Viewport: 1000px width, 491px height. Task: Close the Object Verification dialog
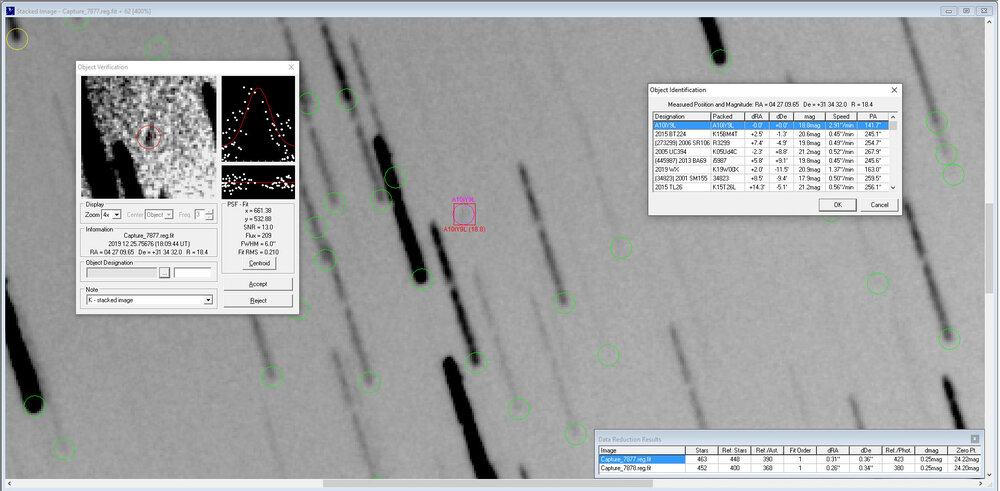pos(291,67)
